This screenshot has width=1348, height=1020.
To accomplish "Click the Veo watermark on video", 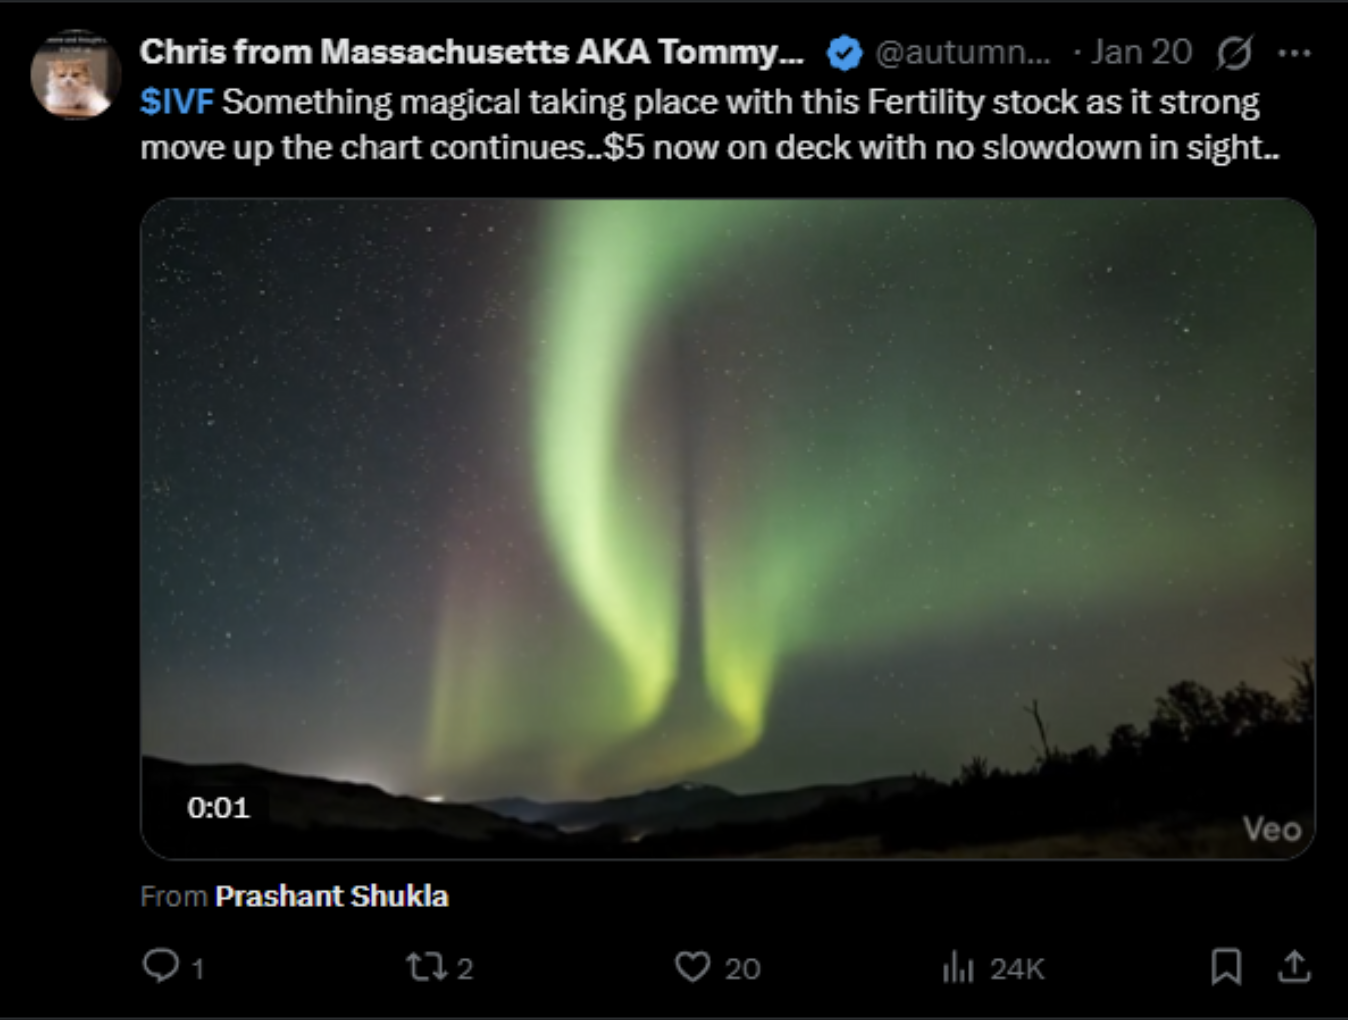I will tap(1271, 828).
